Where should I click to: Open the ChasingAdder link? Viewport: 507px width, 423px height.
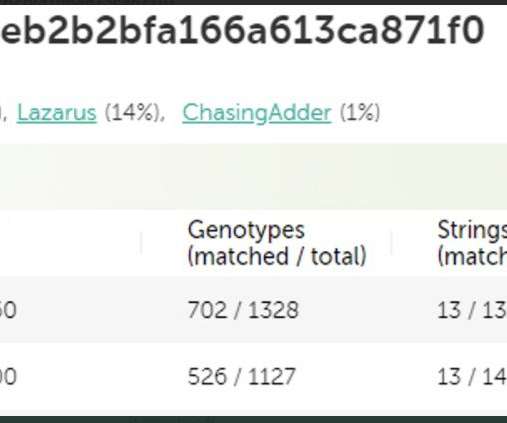[257, 113]
